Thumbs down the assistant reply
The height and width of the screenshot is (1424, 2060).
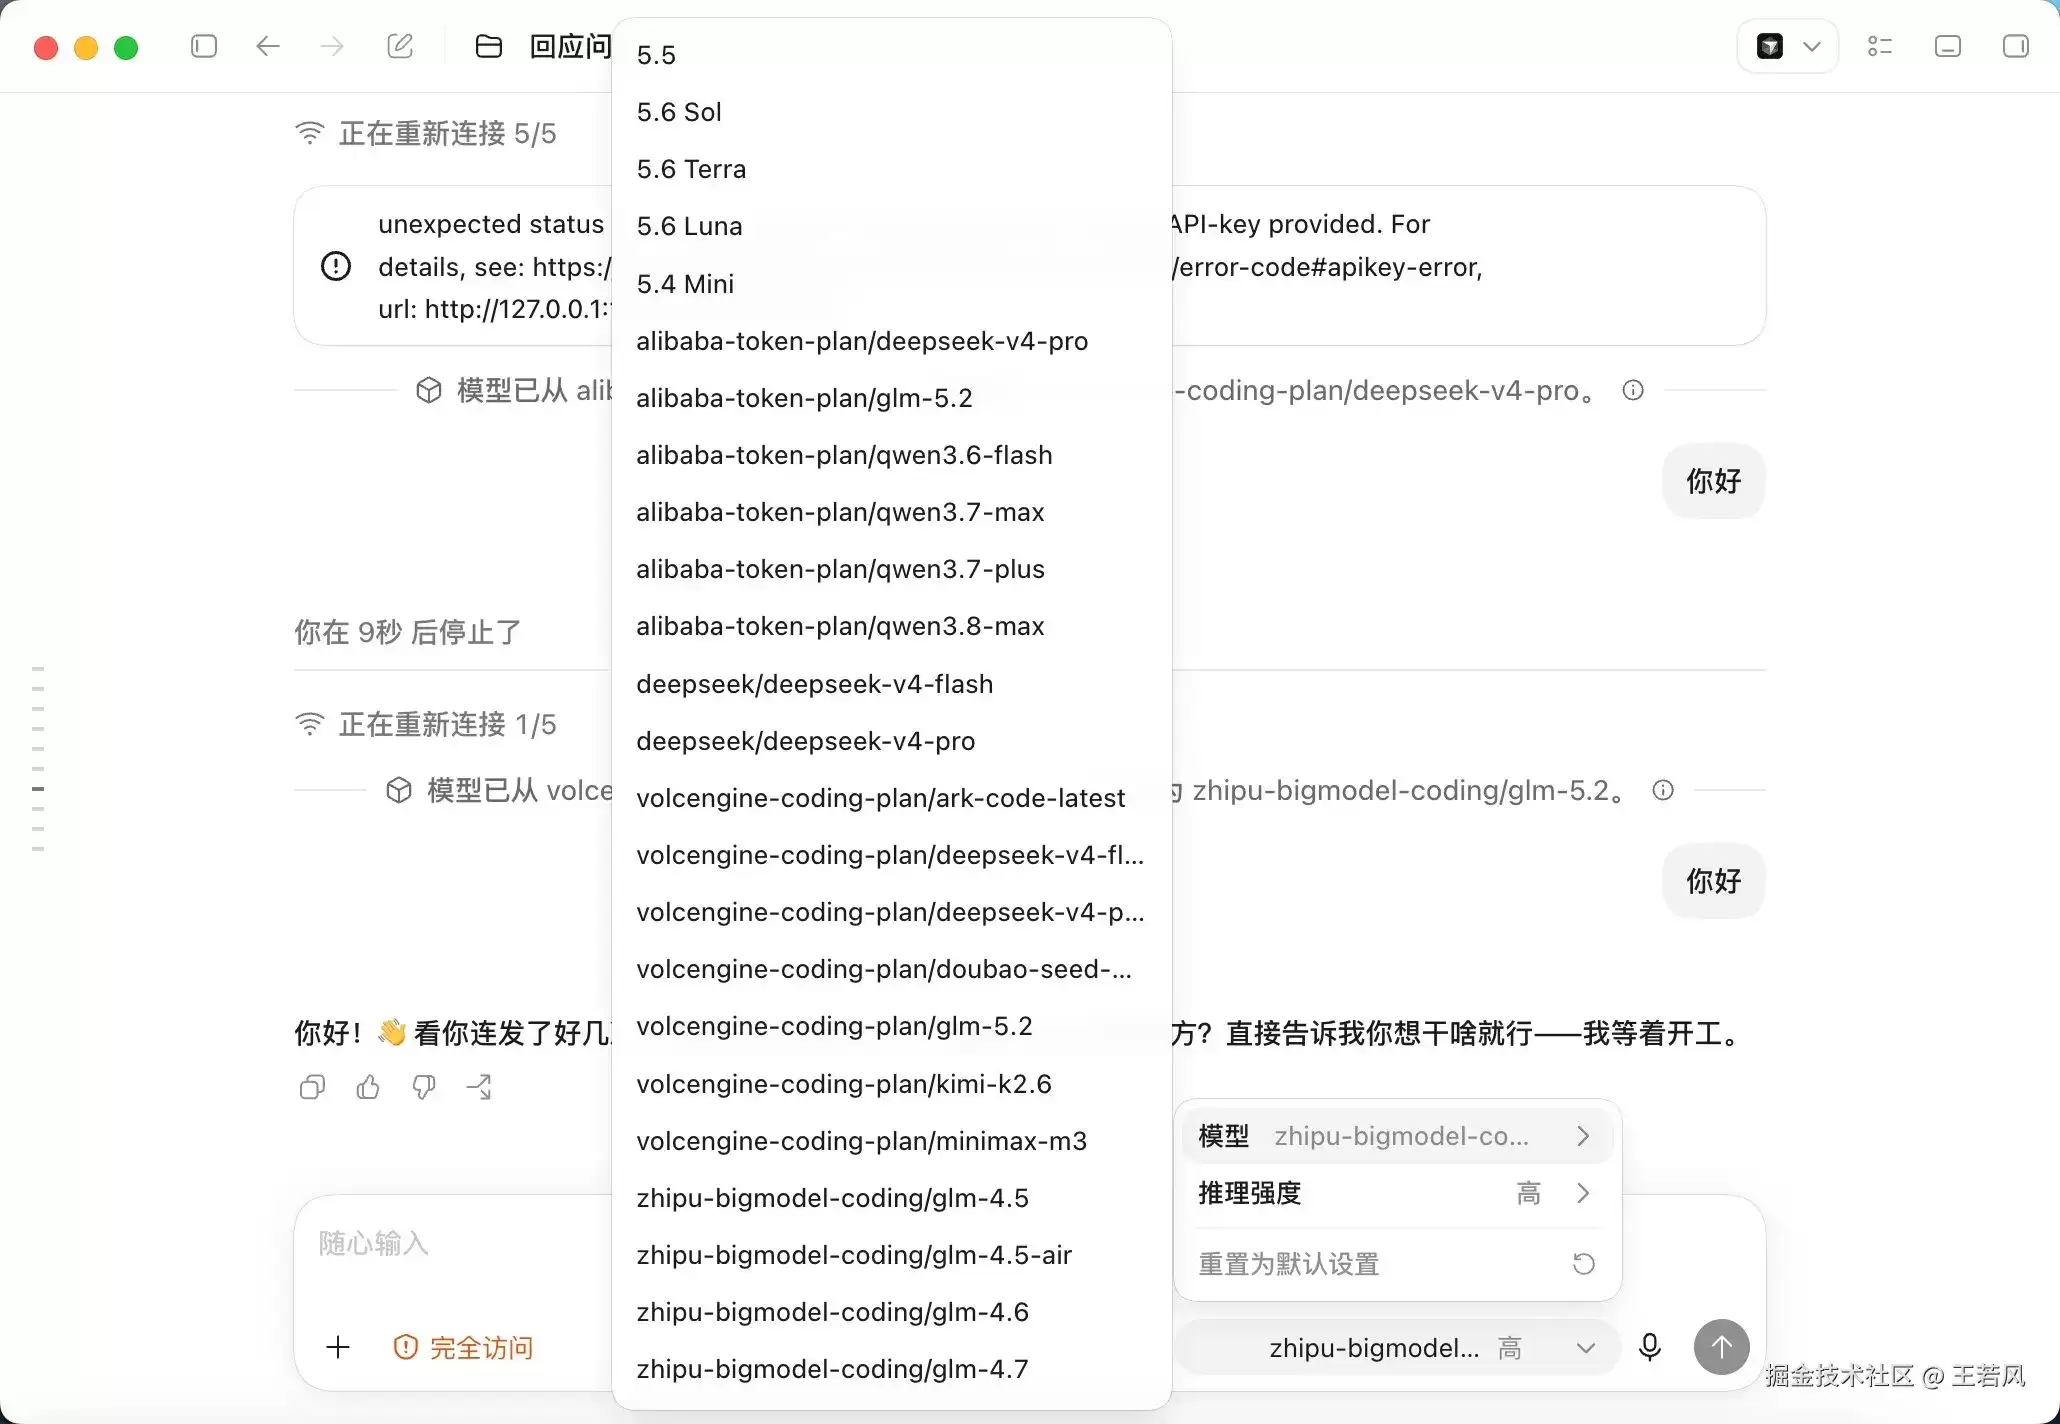[x=424, y=1087]
